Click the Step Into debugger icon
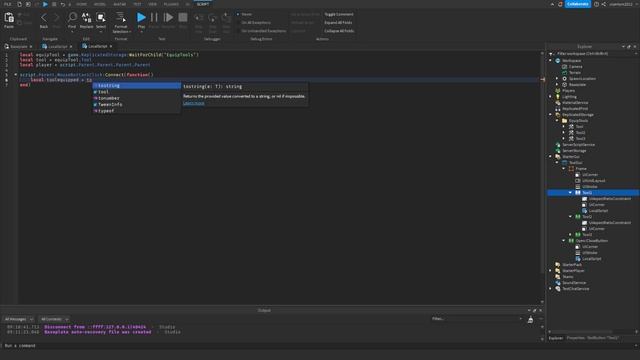 click(x=198, y=18)
